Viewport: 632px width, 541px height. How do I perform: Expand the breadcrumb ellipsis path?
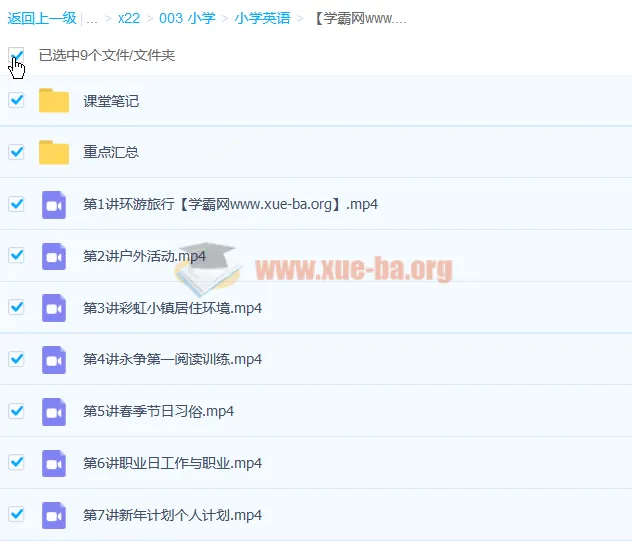[x=91, y=18]
